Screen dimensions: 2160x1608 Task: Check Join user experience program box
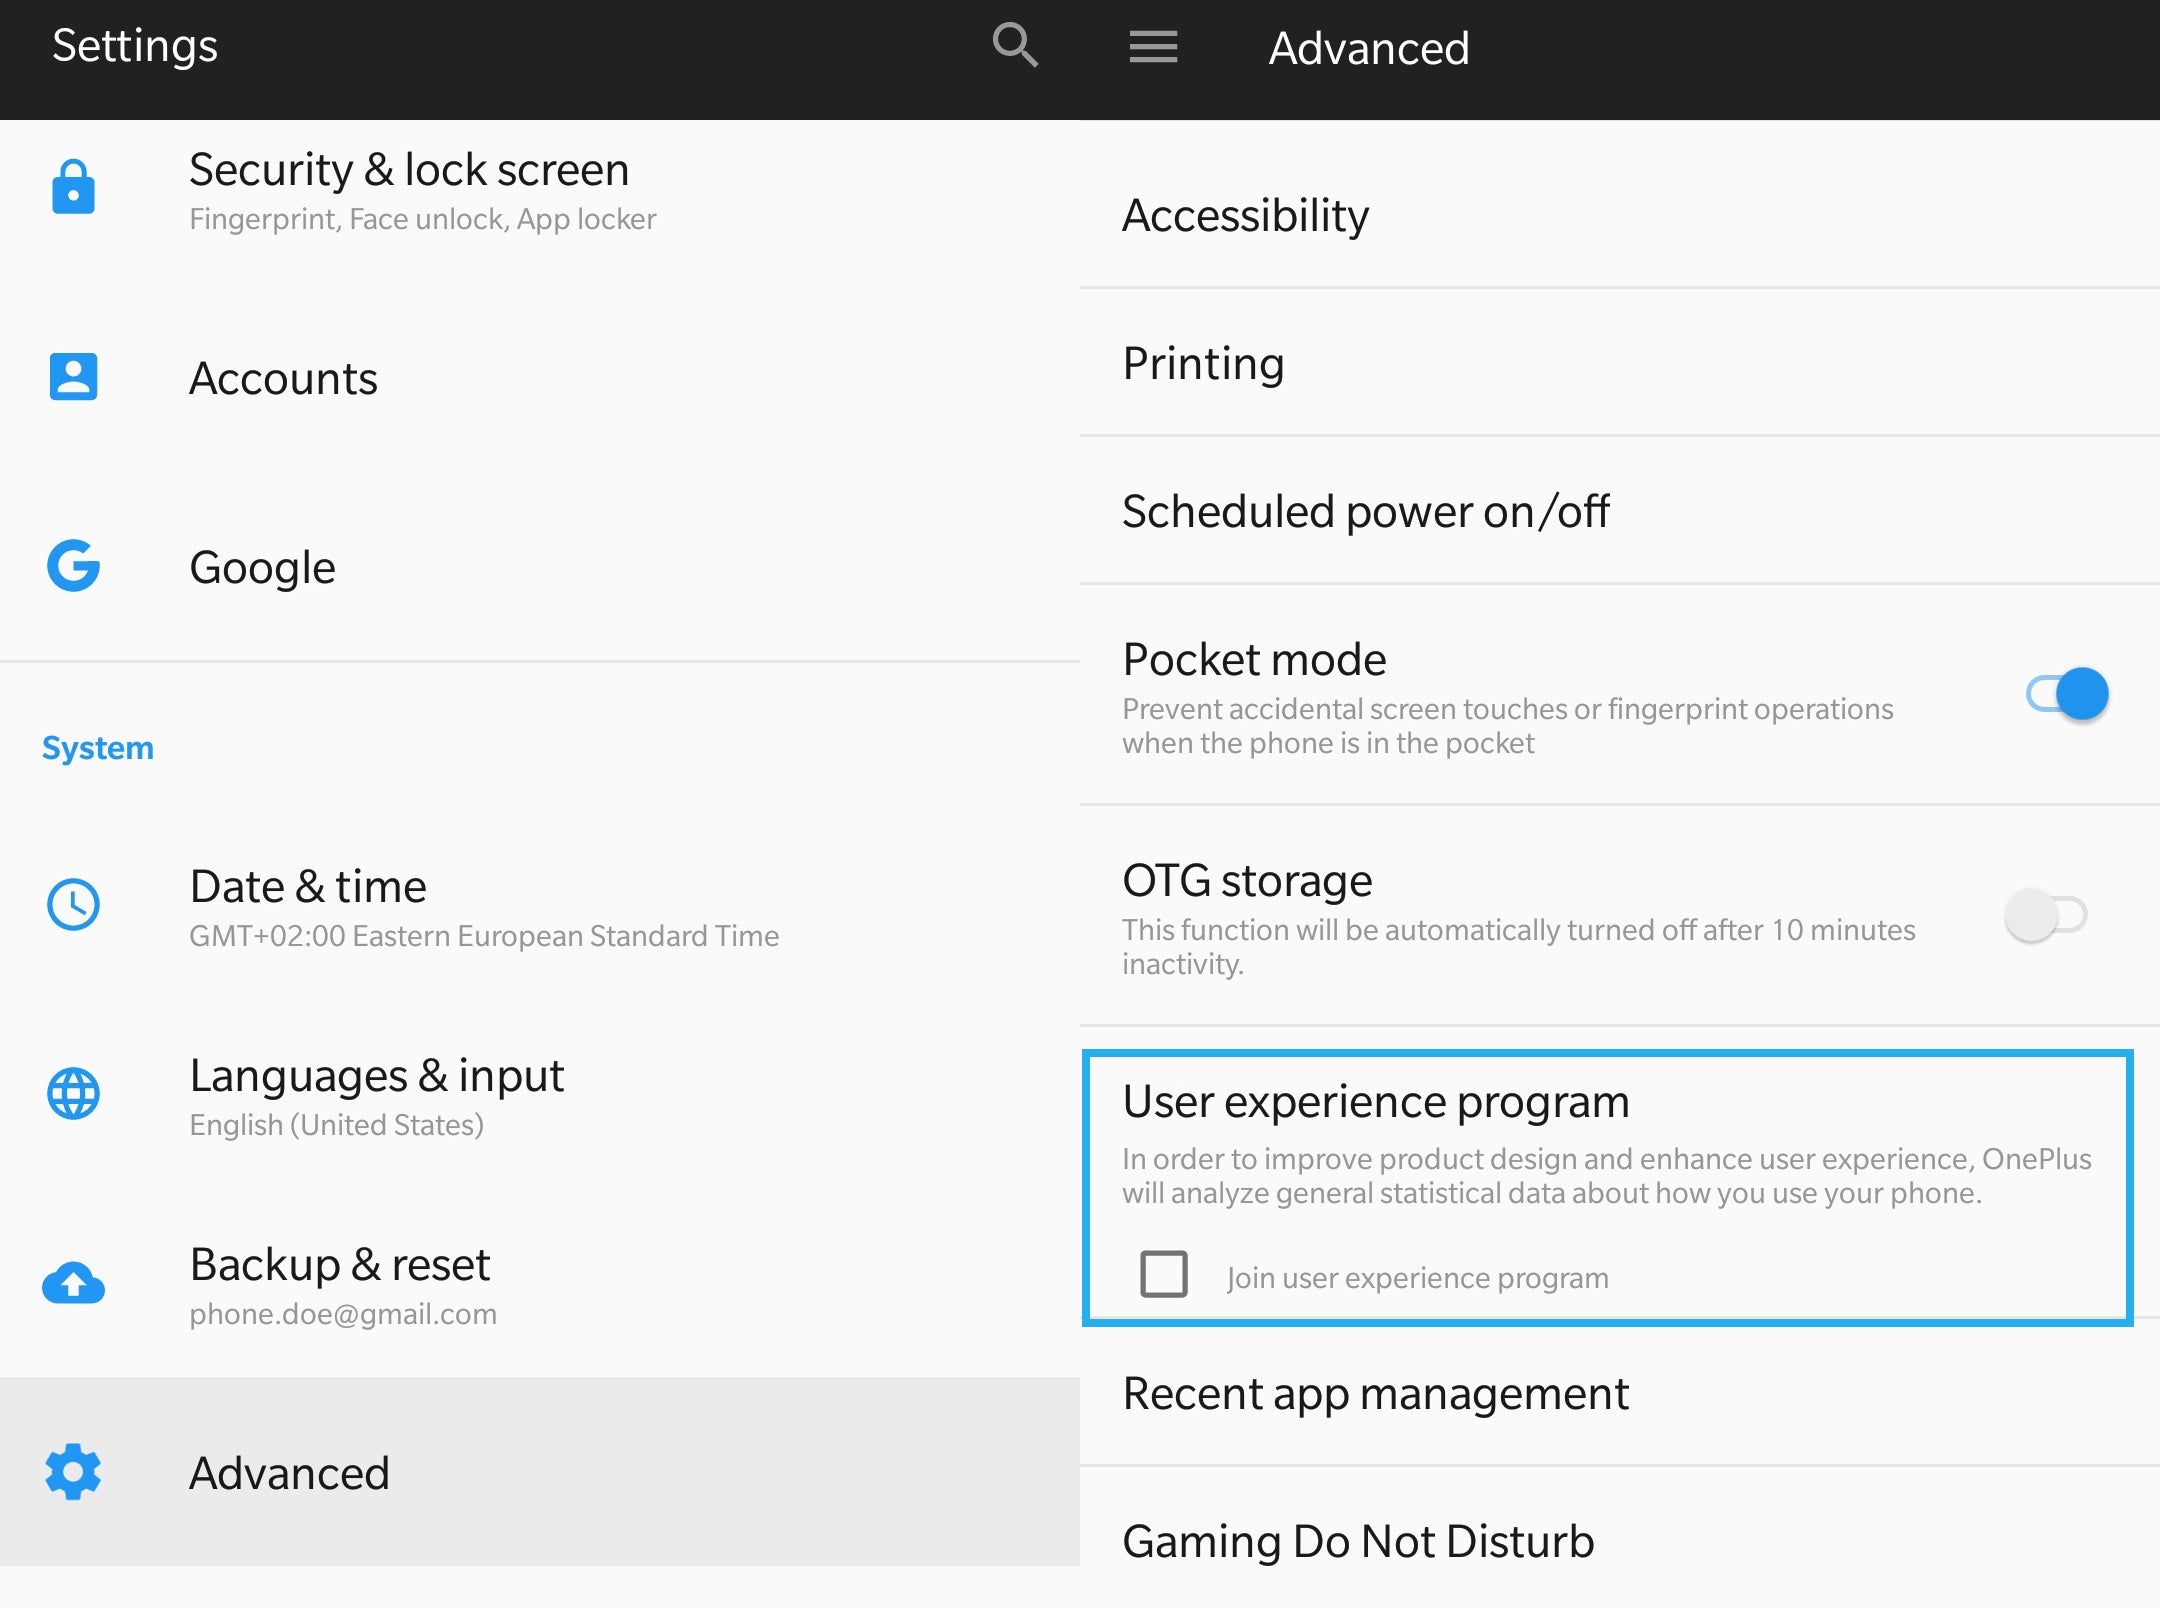click(x=1164, y=1274)
